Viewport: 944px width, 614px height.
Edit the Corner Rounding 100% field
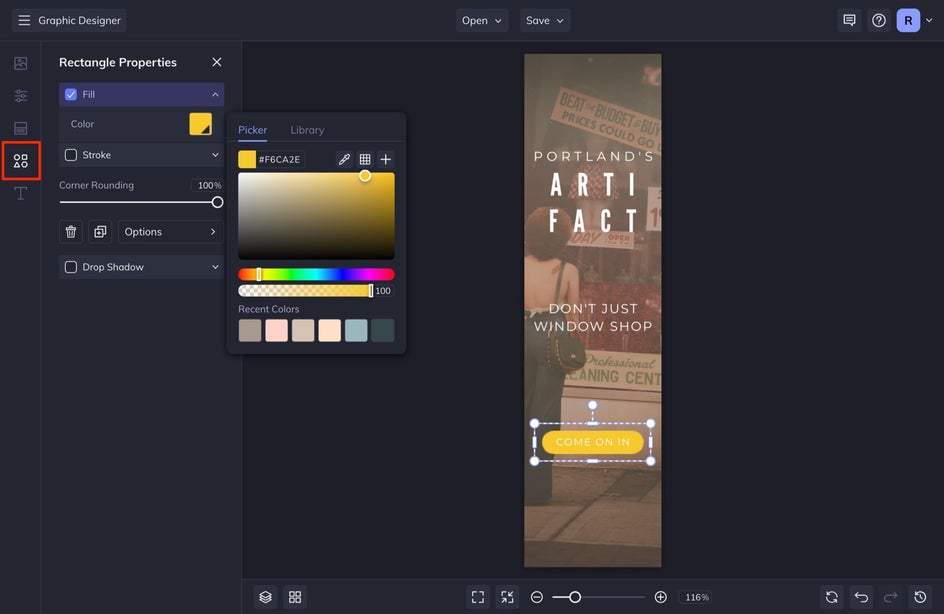click(x=208, y=185)
